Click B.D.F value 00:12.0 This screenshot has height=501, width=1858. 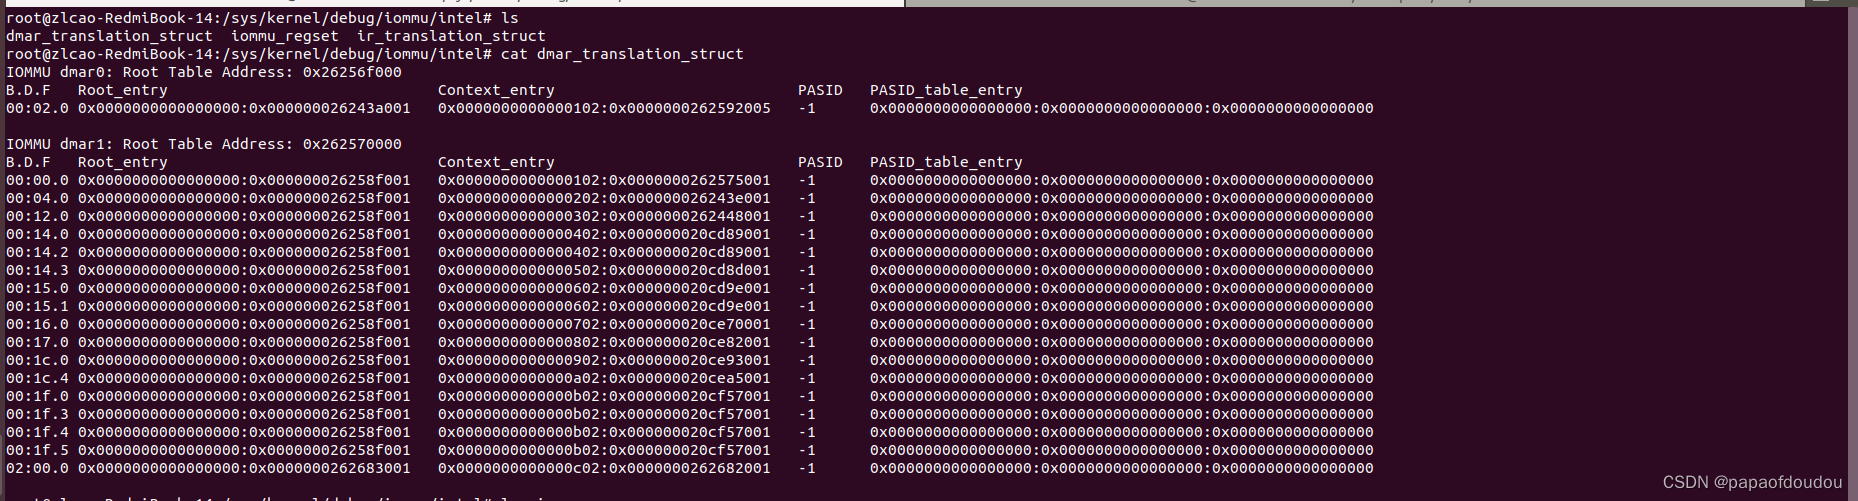[38, 216]
